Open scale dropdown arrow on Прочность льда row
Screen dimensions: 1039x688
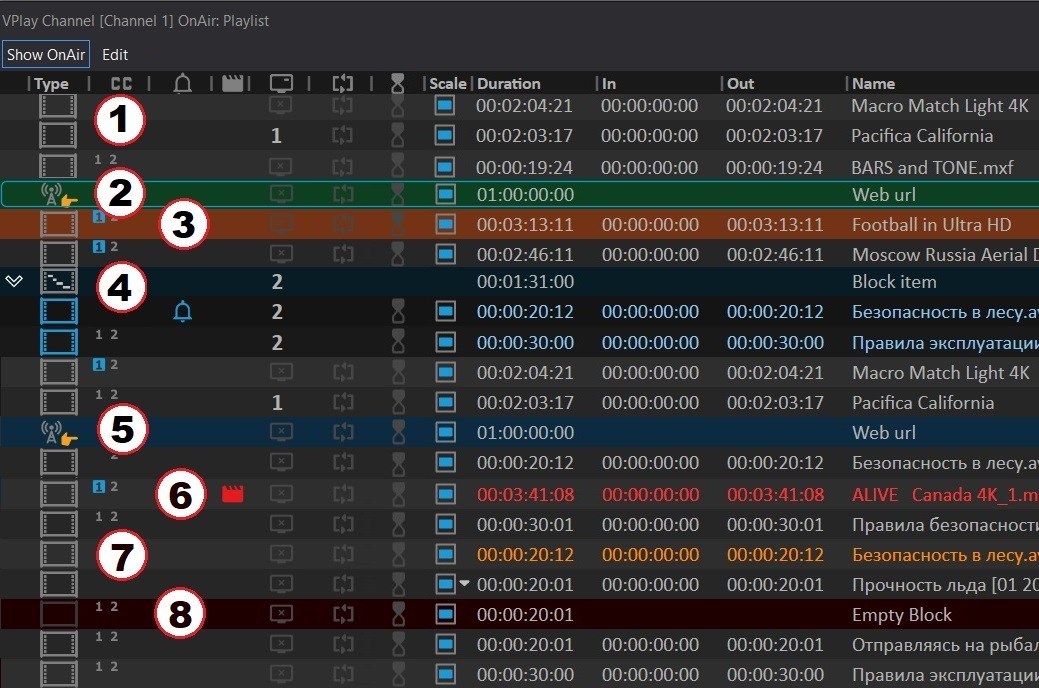click(x=465, y=584)
